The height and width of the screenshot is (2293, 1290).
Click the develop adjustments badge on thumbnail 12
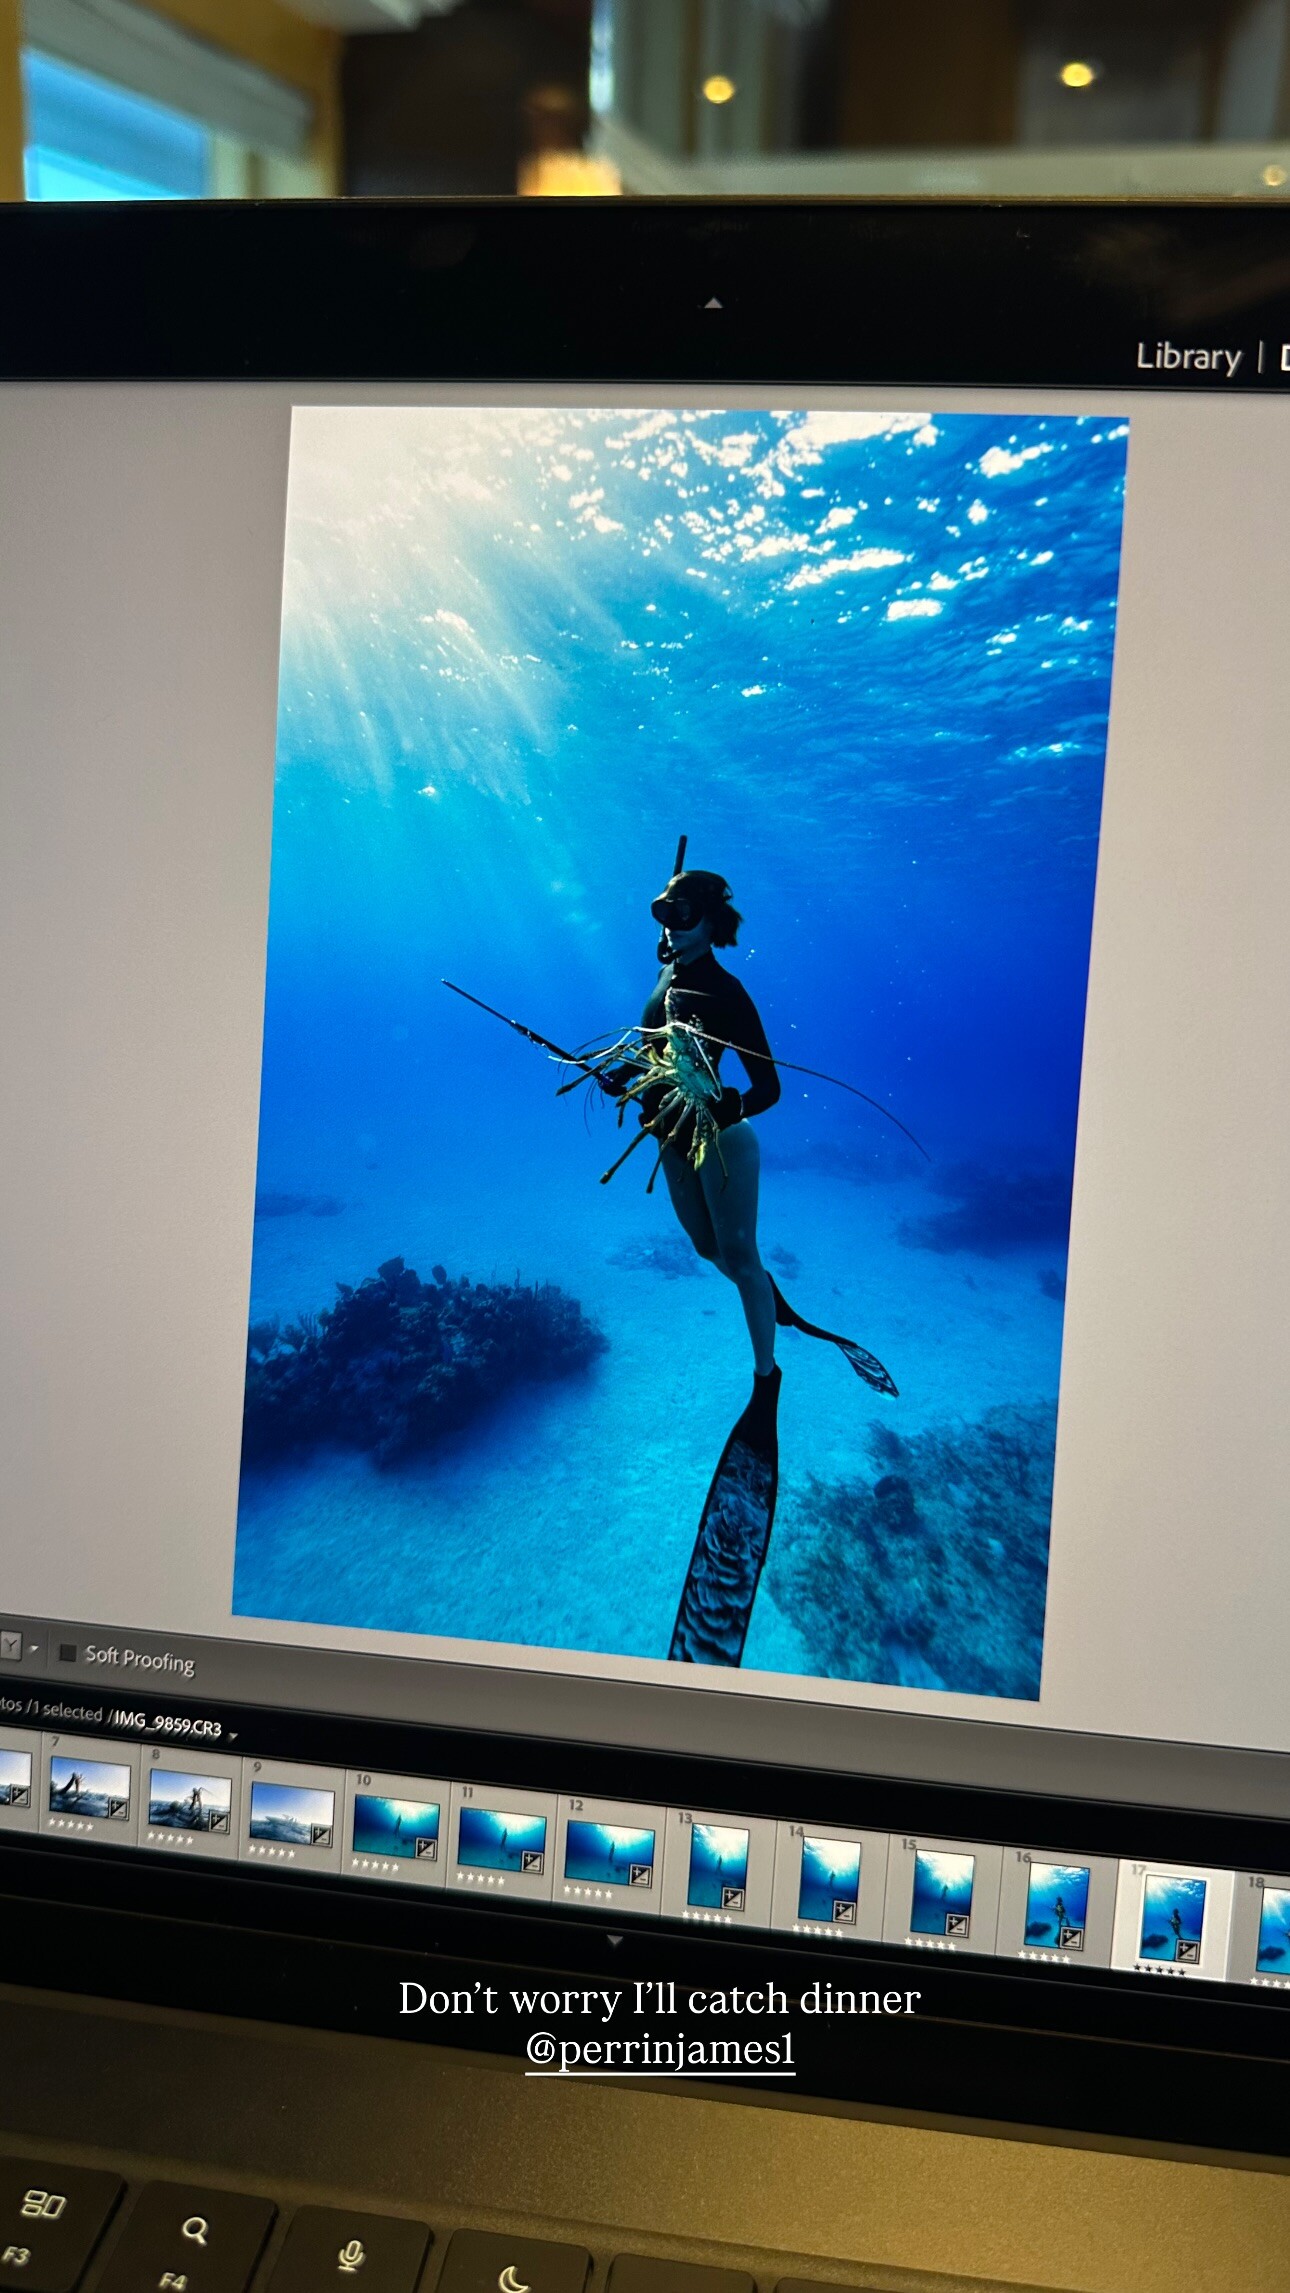click(x=640, y=1875)
